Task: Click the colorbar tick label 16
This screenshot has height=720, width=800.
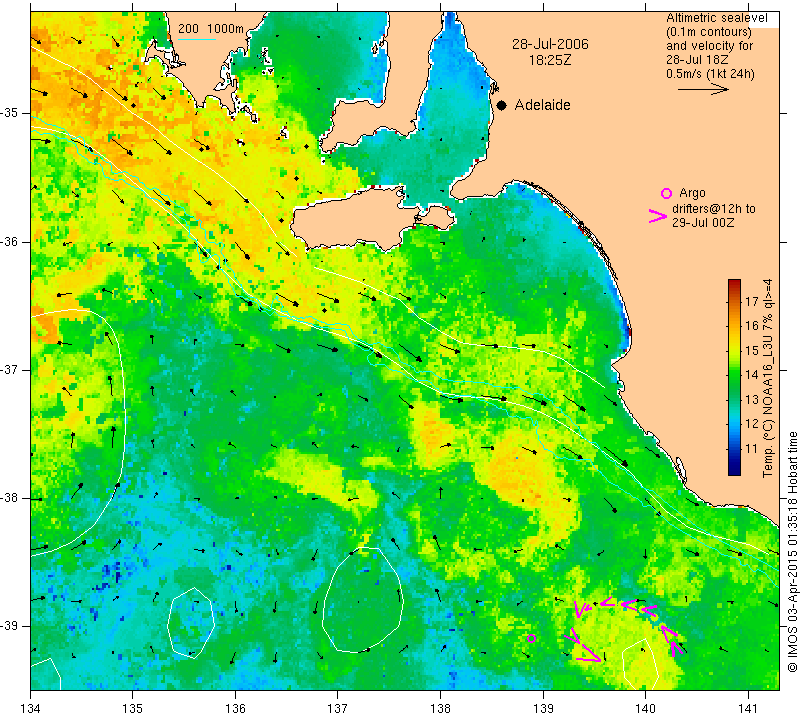Action: pos(752,326)
